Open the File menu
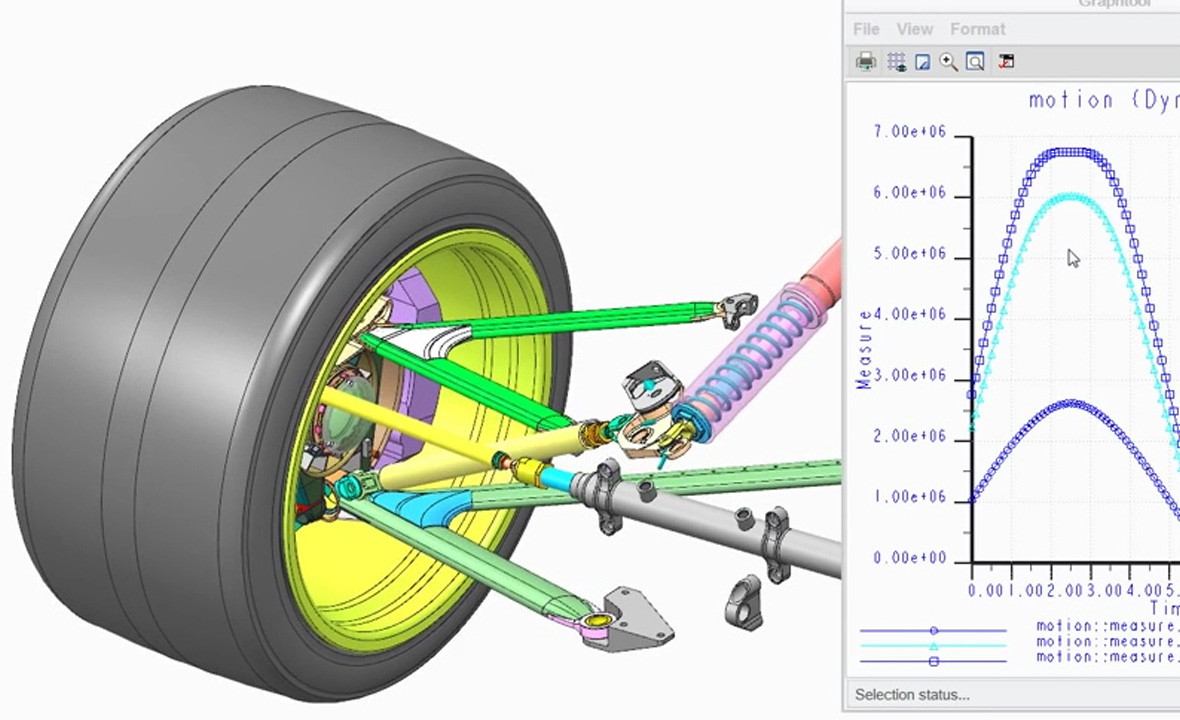Viewport: 1180px width, 720px height. (866, 29)
